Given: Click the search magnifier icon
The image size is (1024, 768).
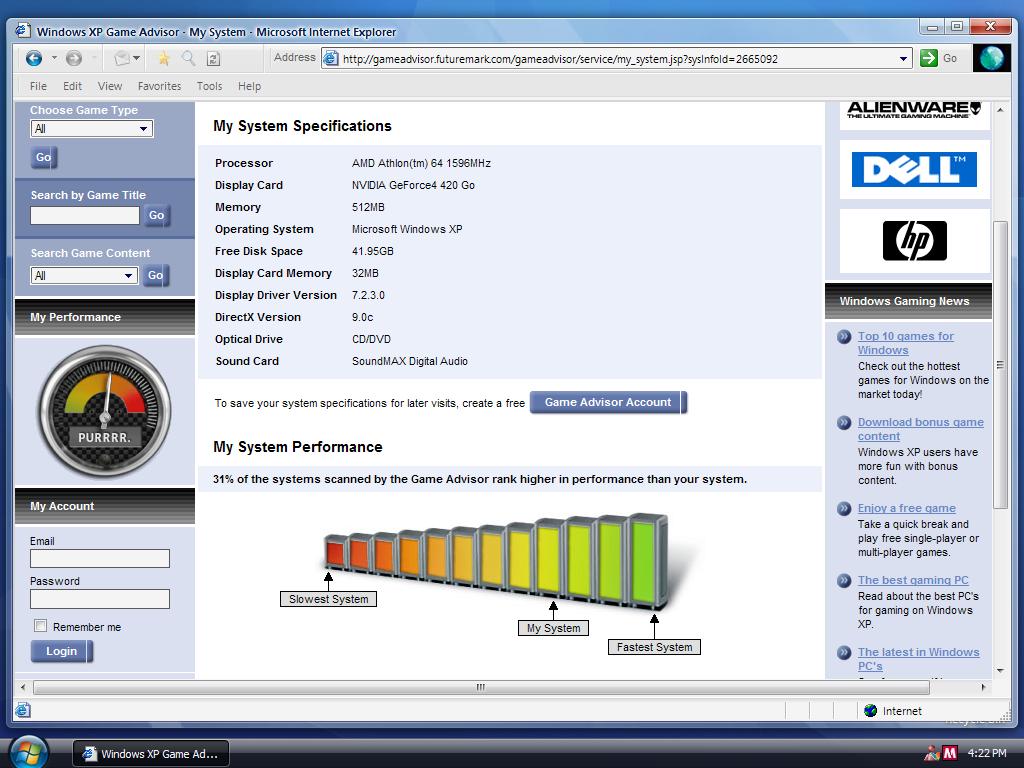Looking at the screenshot, I should (187, 58).
